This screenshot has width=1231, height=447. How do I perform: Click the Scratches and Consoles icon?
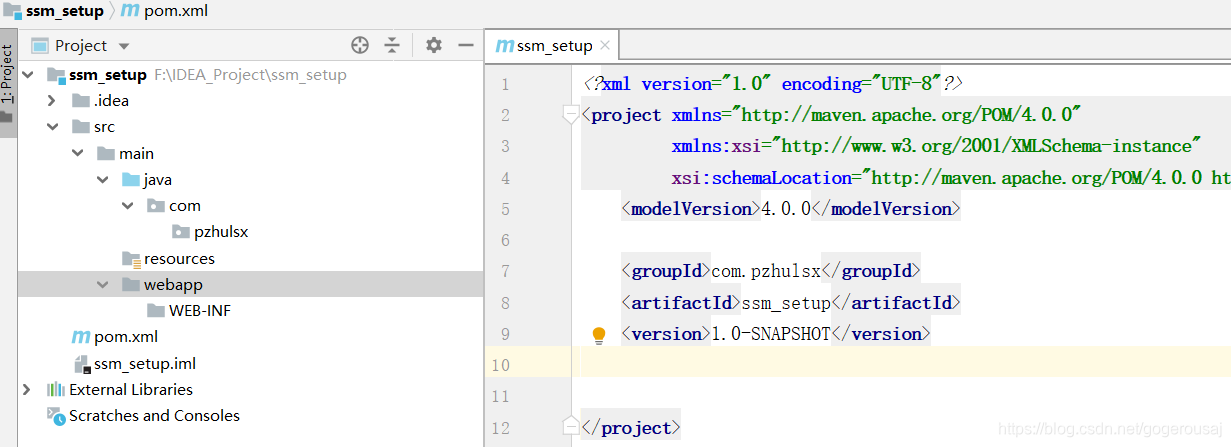click(55, 416)
